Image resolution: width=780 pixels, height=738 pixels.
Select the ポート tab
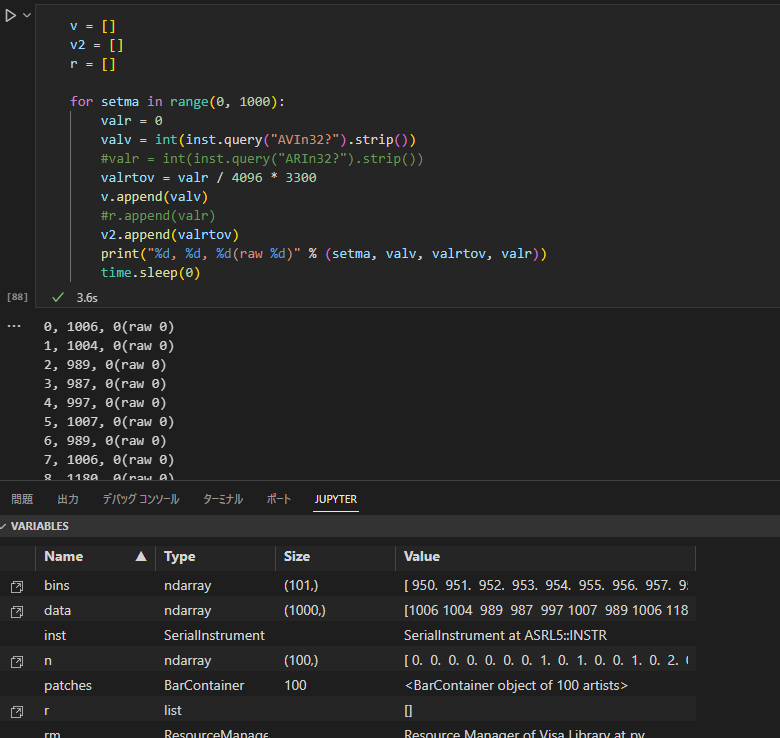[279, 499]
